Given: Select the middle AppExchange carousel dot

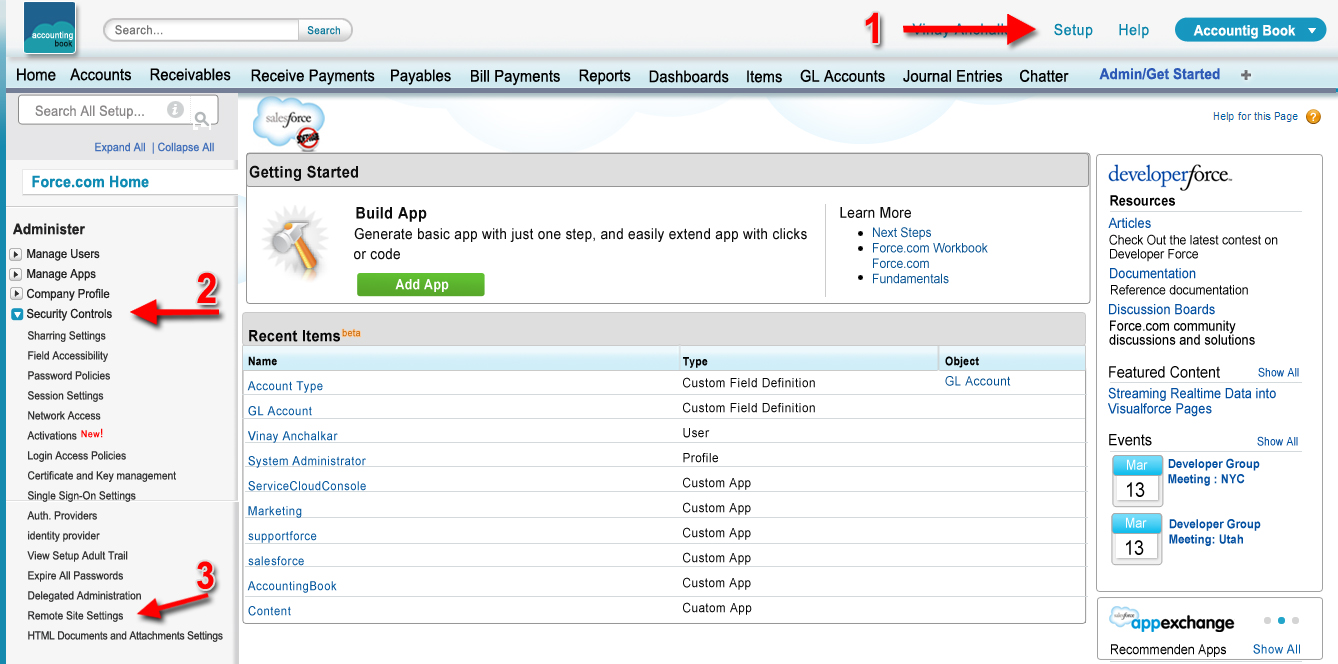Looking at the screenshot, I should tap(1281, 621).
